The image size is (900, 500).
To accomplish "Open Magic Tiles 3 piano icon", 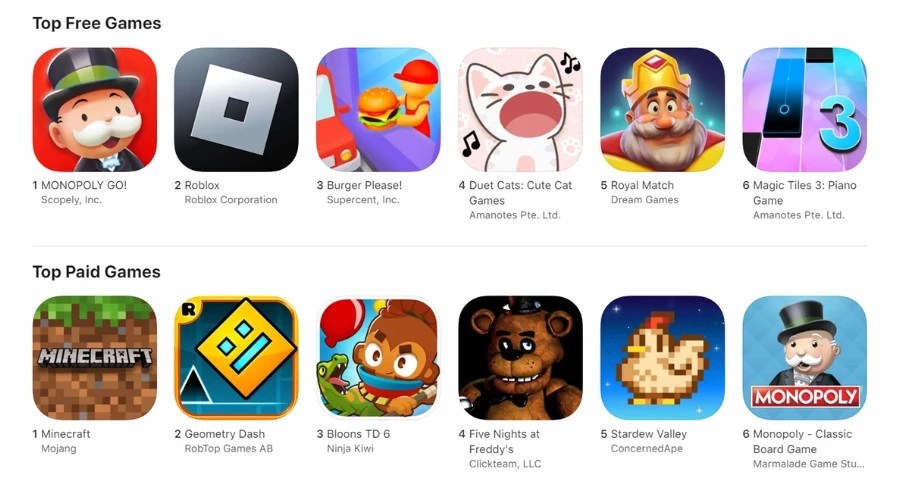I will (805, 110).
